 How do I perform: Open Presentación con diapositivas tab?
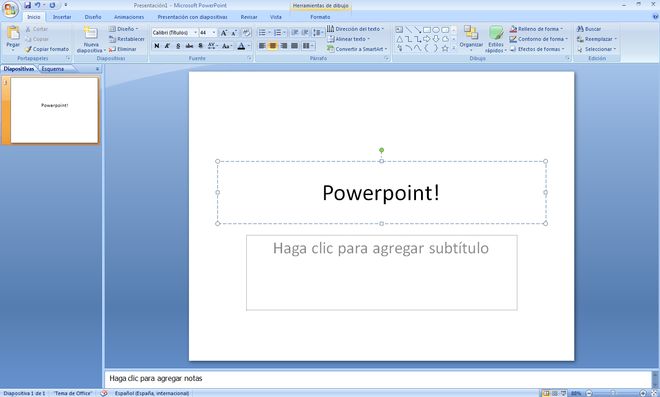pyautogui.click(x=192, y=17)
